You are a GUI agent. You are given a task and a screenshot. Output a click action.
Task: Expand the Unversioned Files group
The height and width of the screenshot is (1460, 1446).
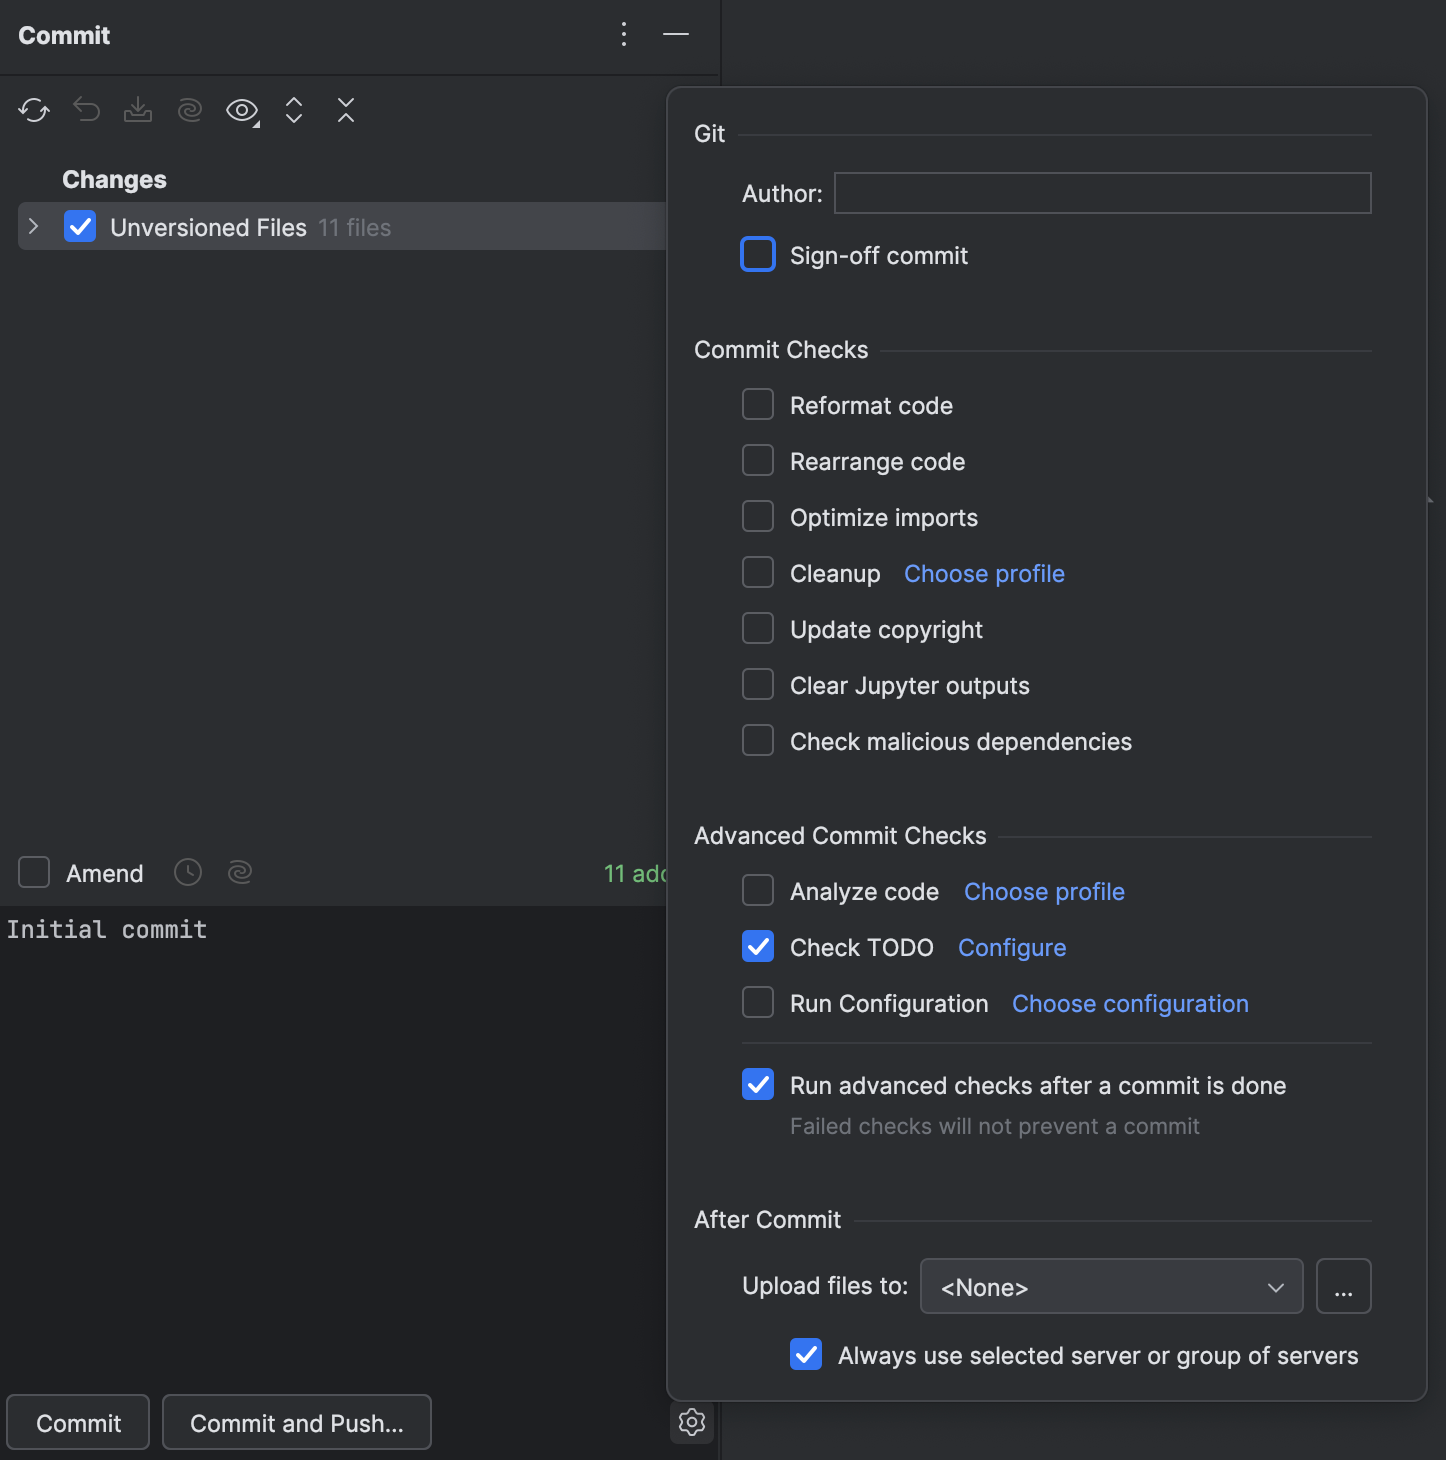[34, 226]
